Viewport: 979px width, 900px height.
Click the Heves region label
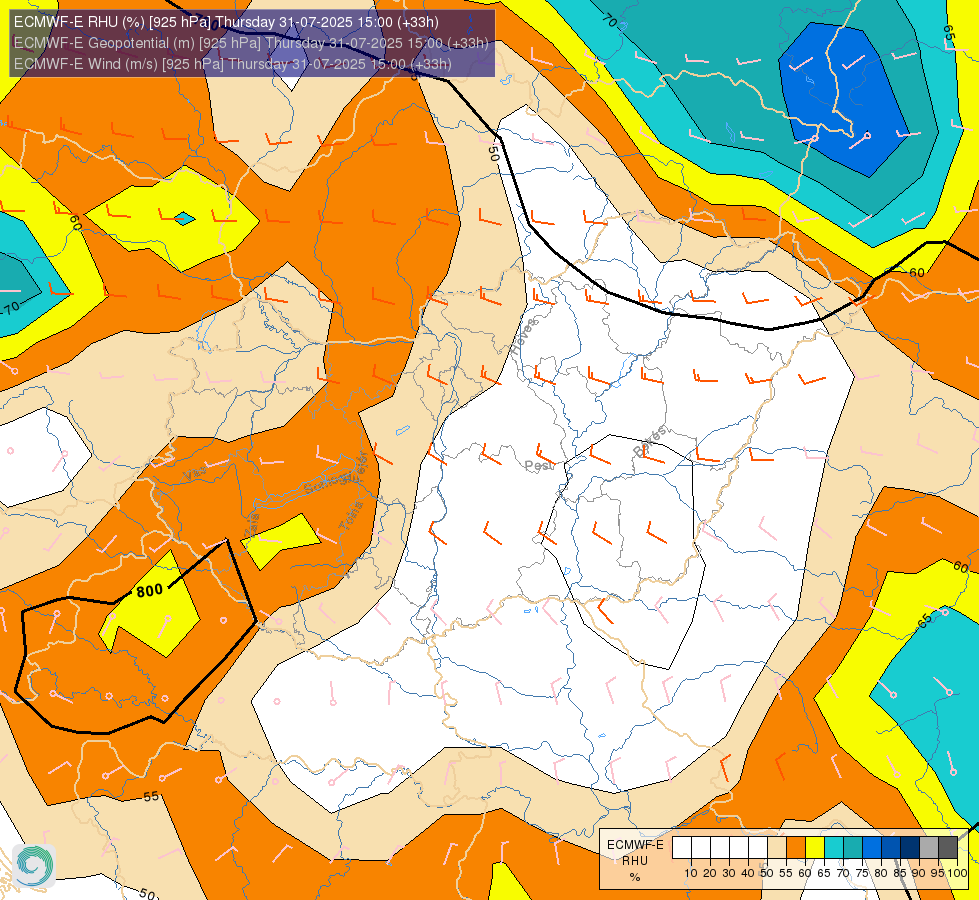524,336
